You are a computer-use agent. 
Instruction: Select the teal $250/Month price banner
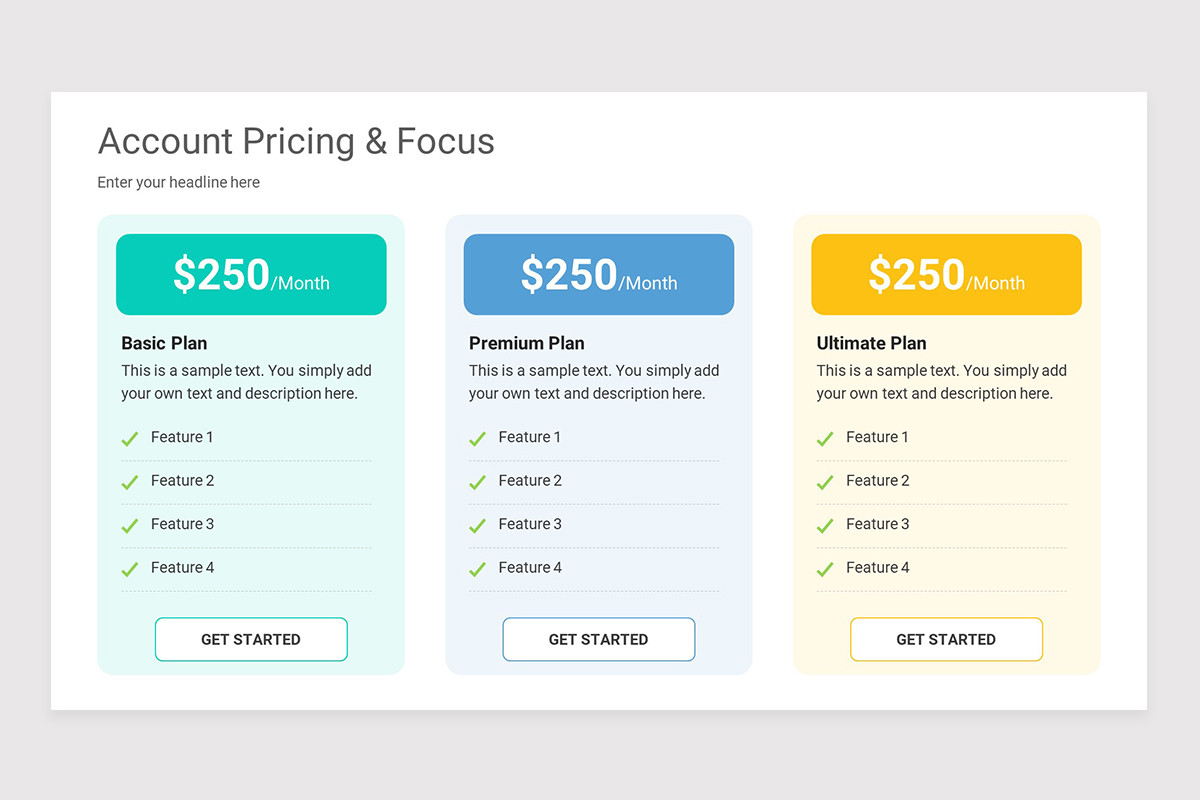pos(251,274)
